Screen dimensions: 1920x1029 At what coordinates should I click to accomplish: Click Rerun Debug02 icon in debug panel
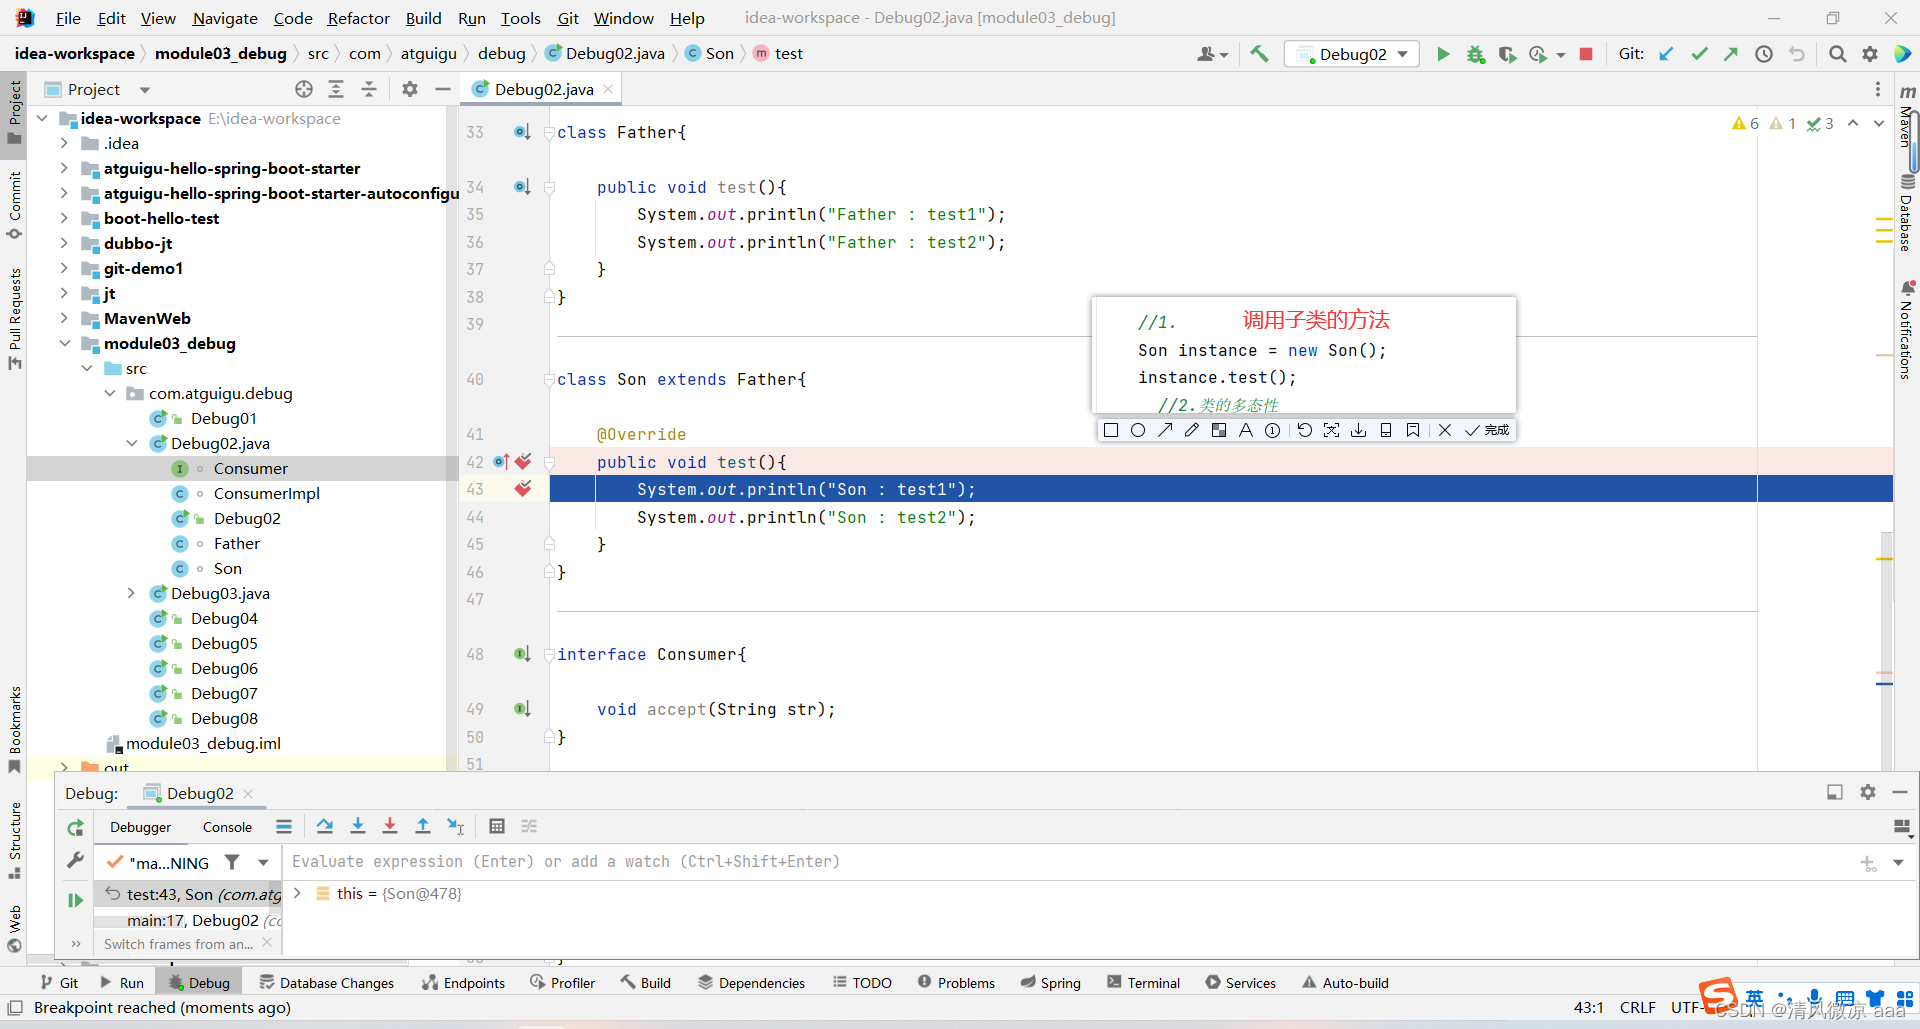click(75, 828)
